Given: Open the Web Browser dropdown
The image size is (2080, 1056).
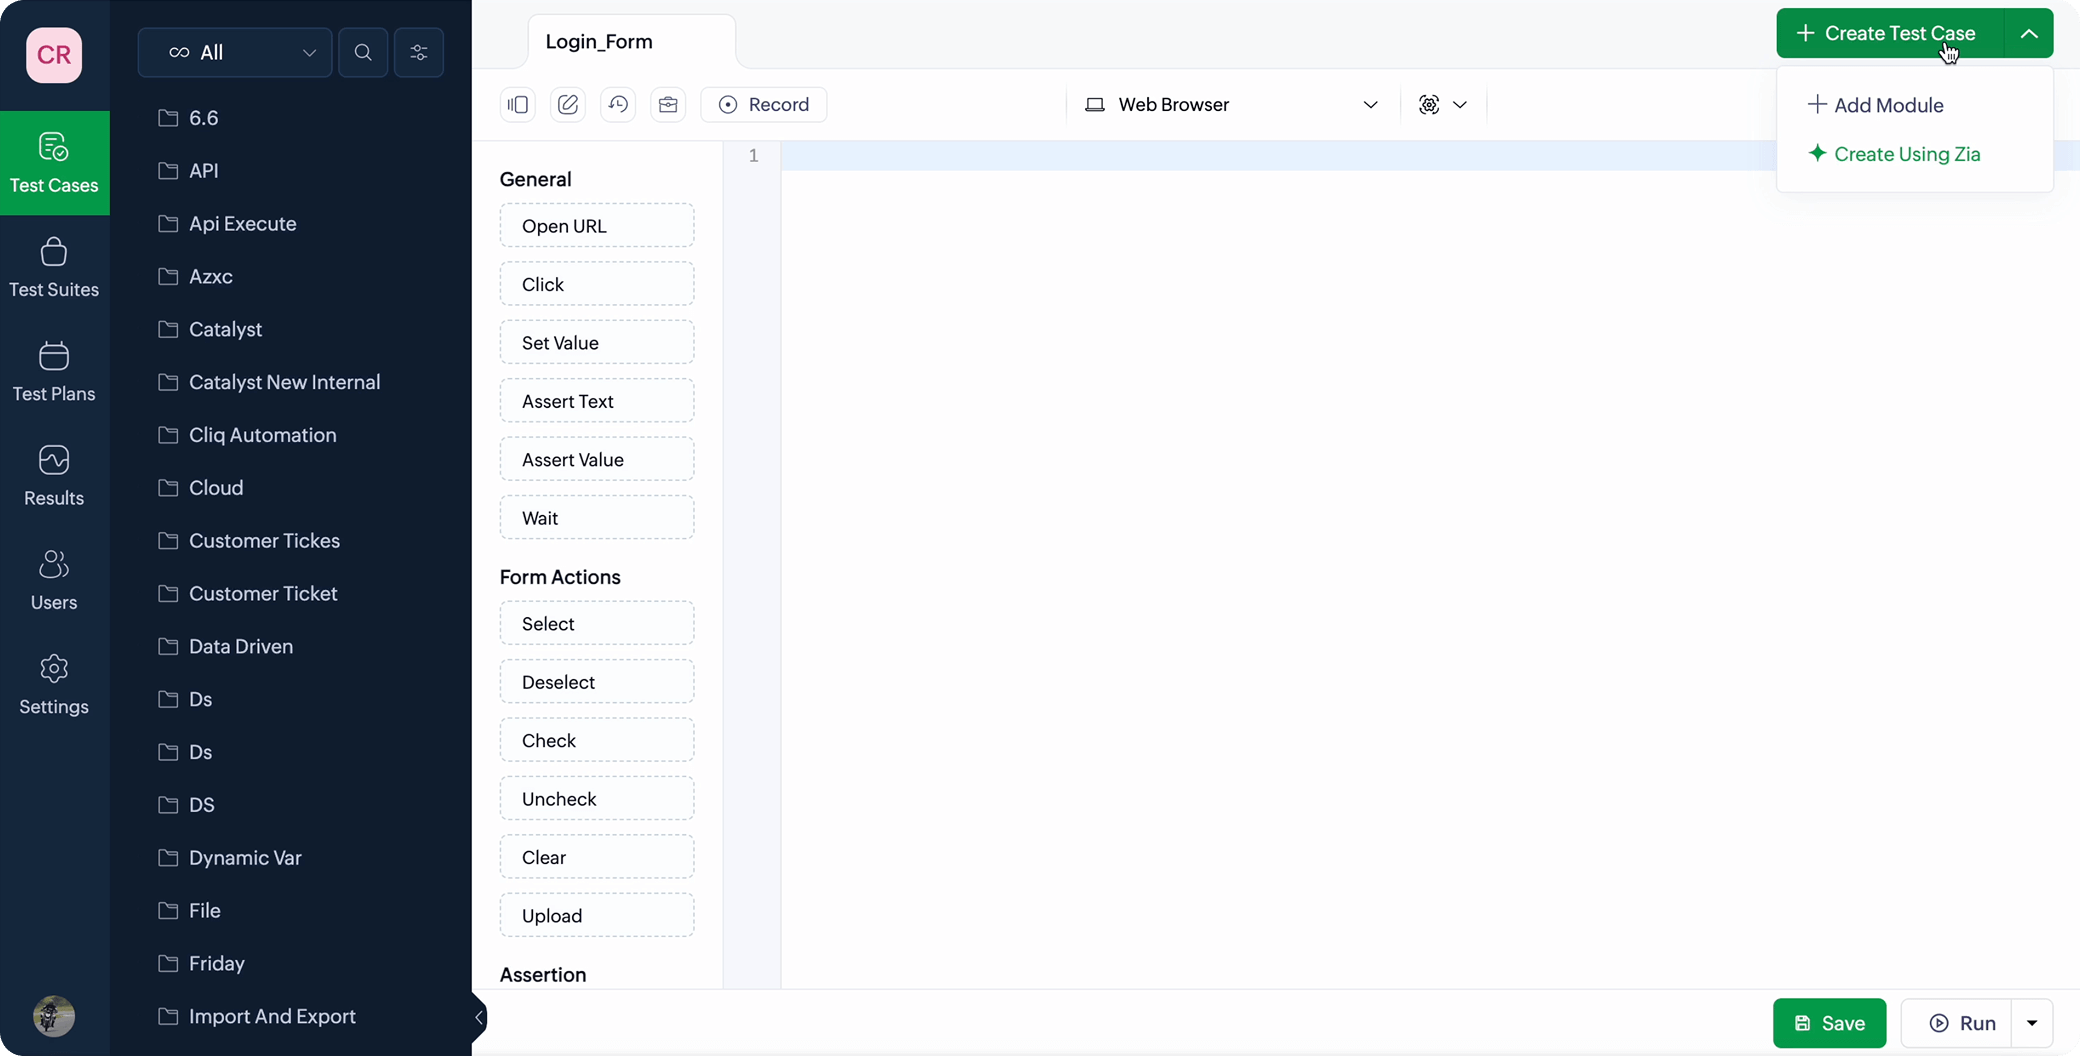Looking at the screenshot, I should point(1232,105).
